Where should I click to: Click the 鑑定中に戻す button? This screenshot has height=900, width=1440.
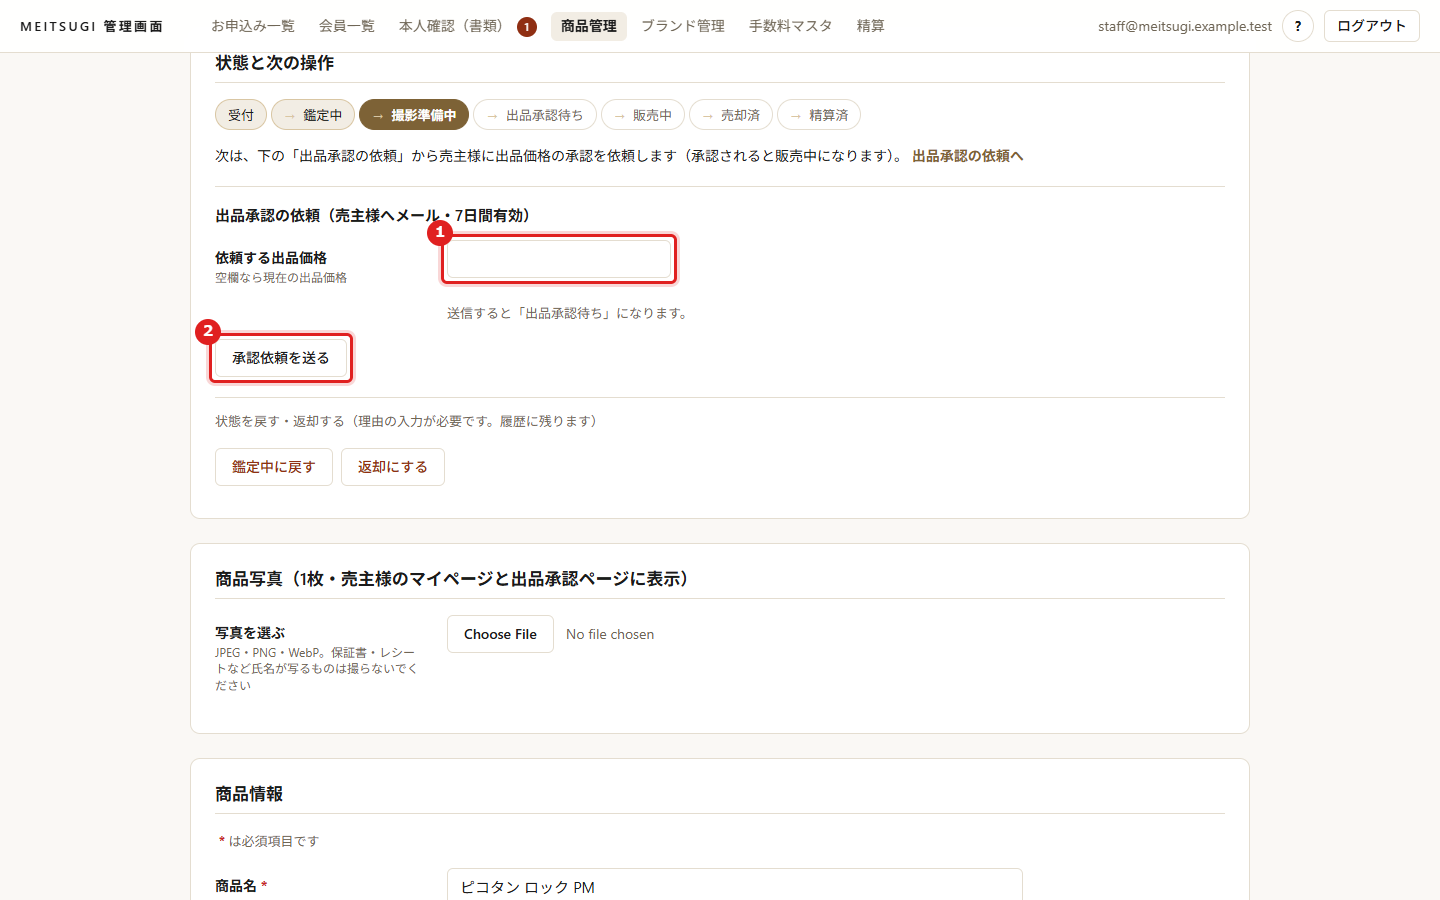(274, 467)
